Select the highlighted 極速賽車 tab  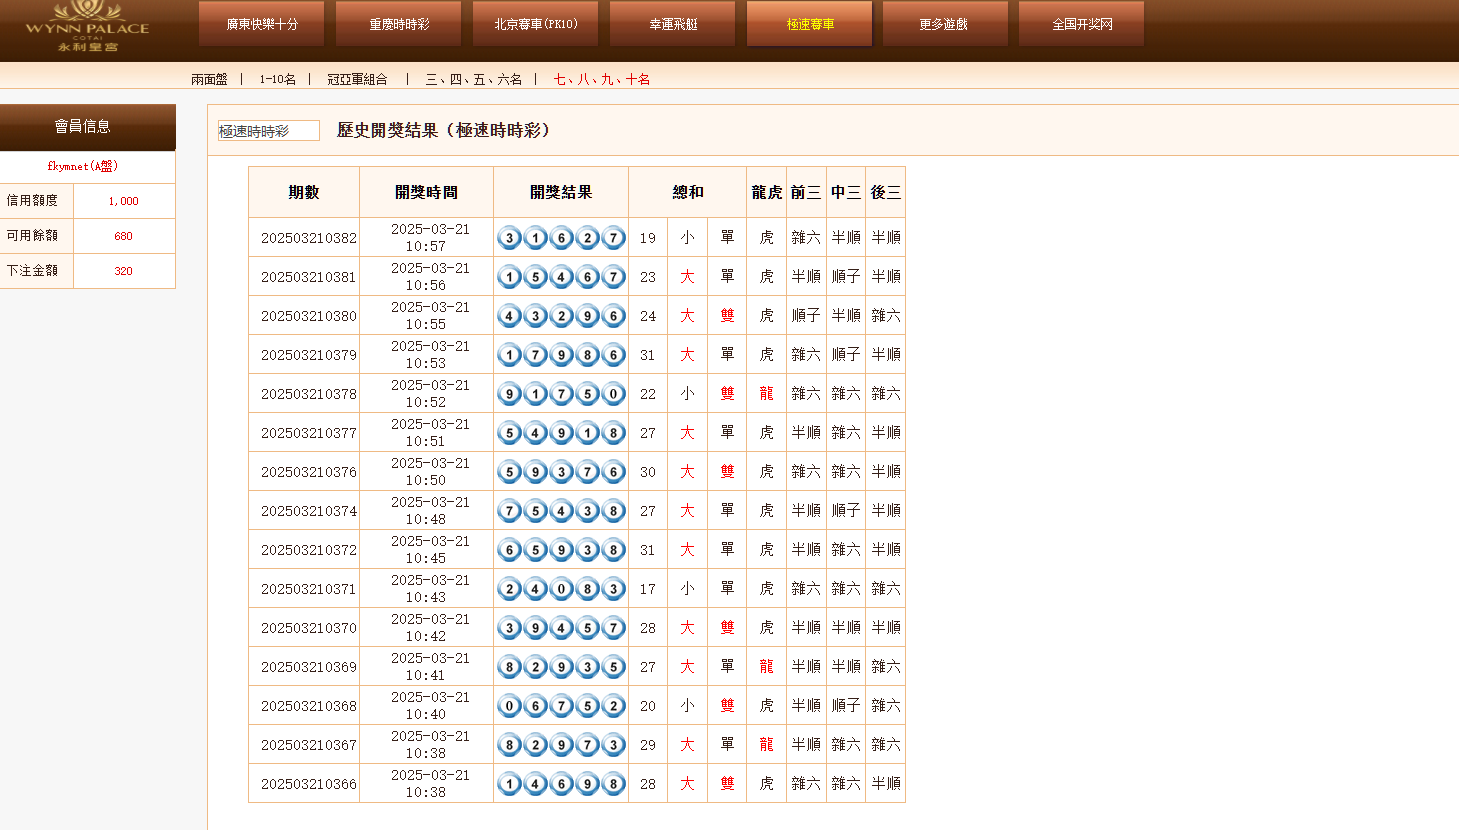(809, 24)
